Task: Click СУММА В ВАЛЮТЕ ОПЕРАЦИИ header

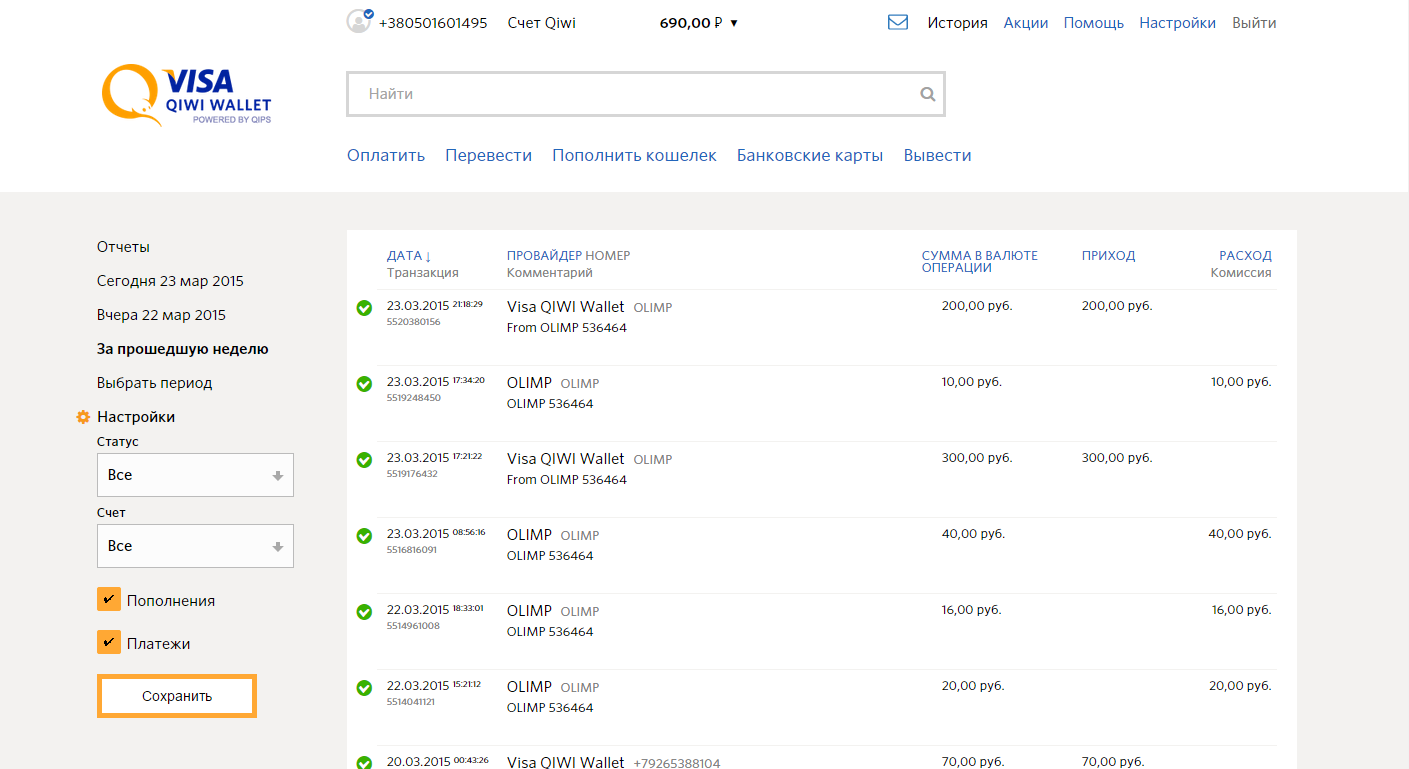Action: (980, 261)
